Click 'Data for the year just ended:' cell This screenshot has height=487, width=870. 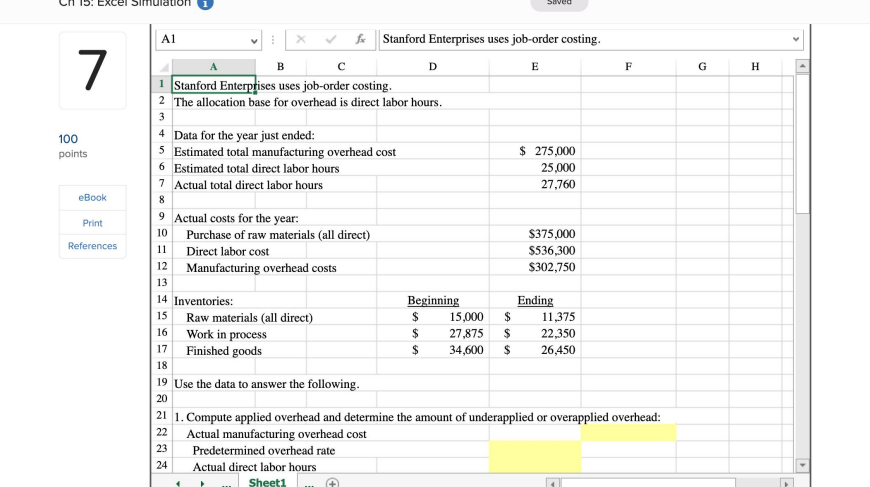pyautogui.click(x=244, y=135)
